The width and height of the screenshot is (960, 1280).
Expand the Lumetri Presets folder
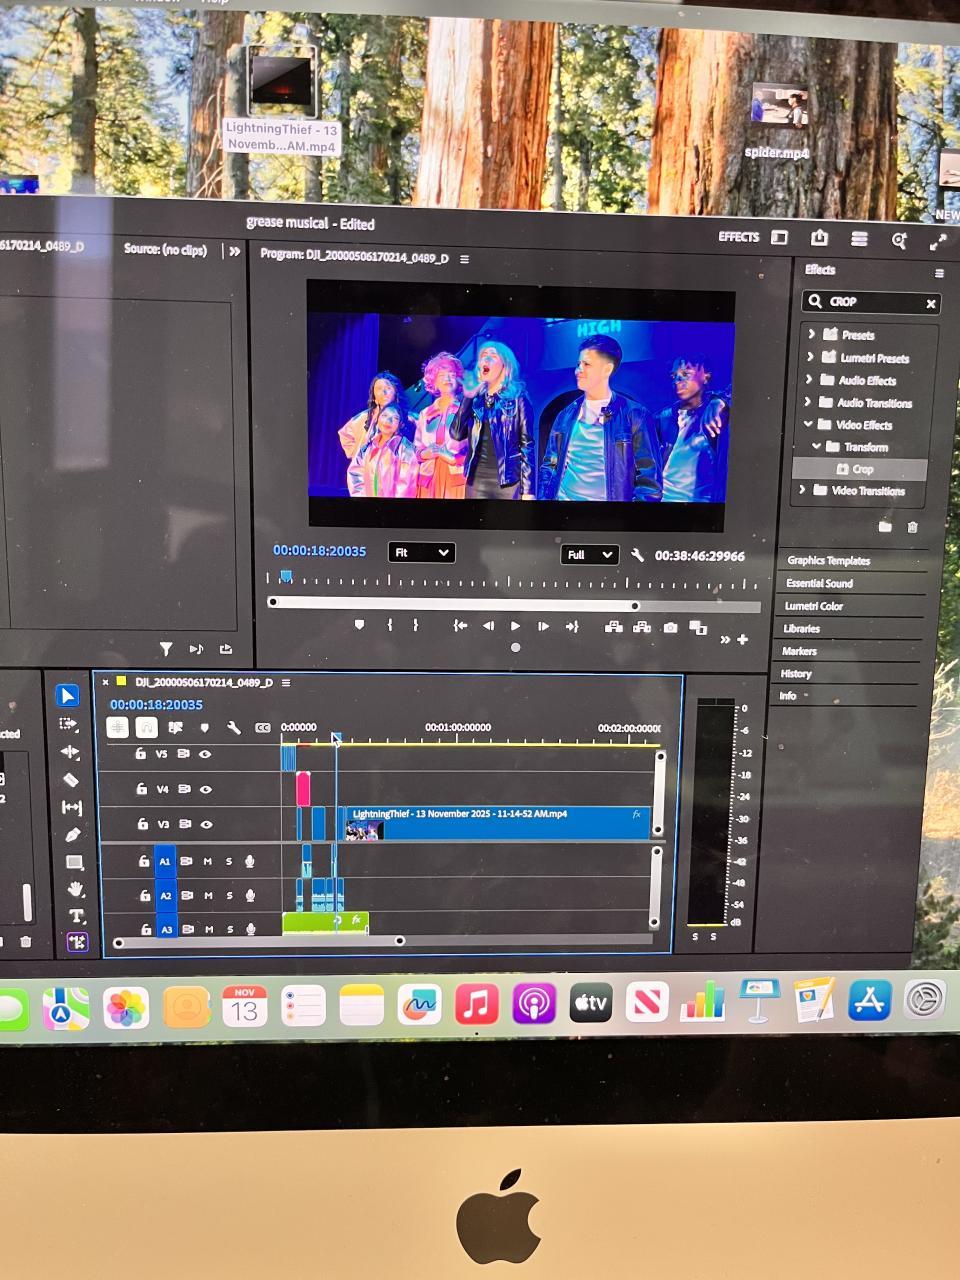click(811, 357)
